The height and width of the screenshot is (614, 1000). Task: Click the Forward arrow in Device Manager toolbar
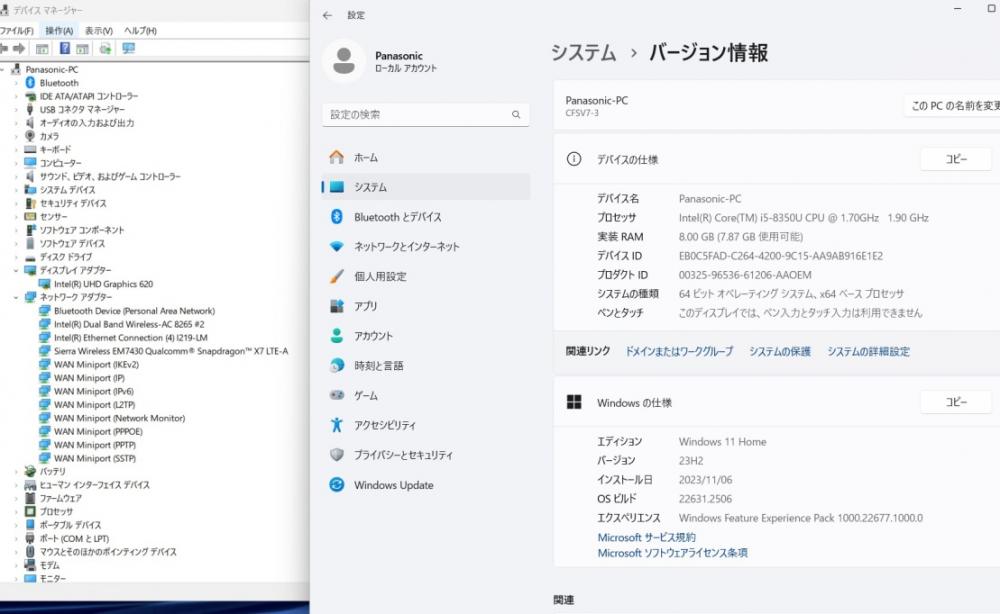[19, 48]
